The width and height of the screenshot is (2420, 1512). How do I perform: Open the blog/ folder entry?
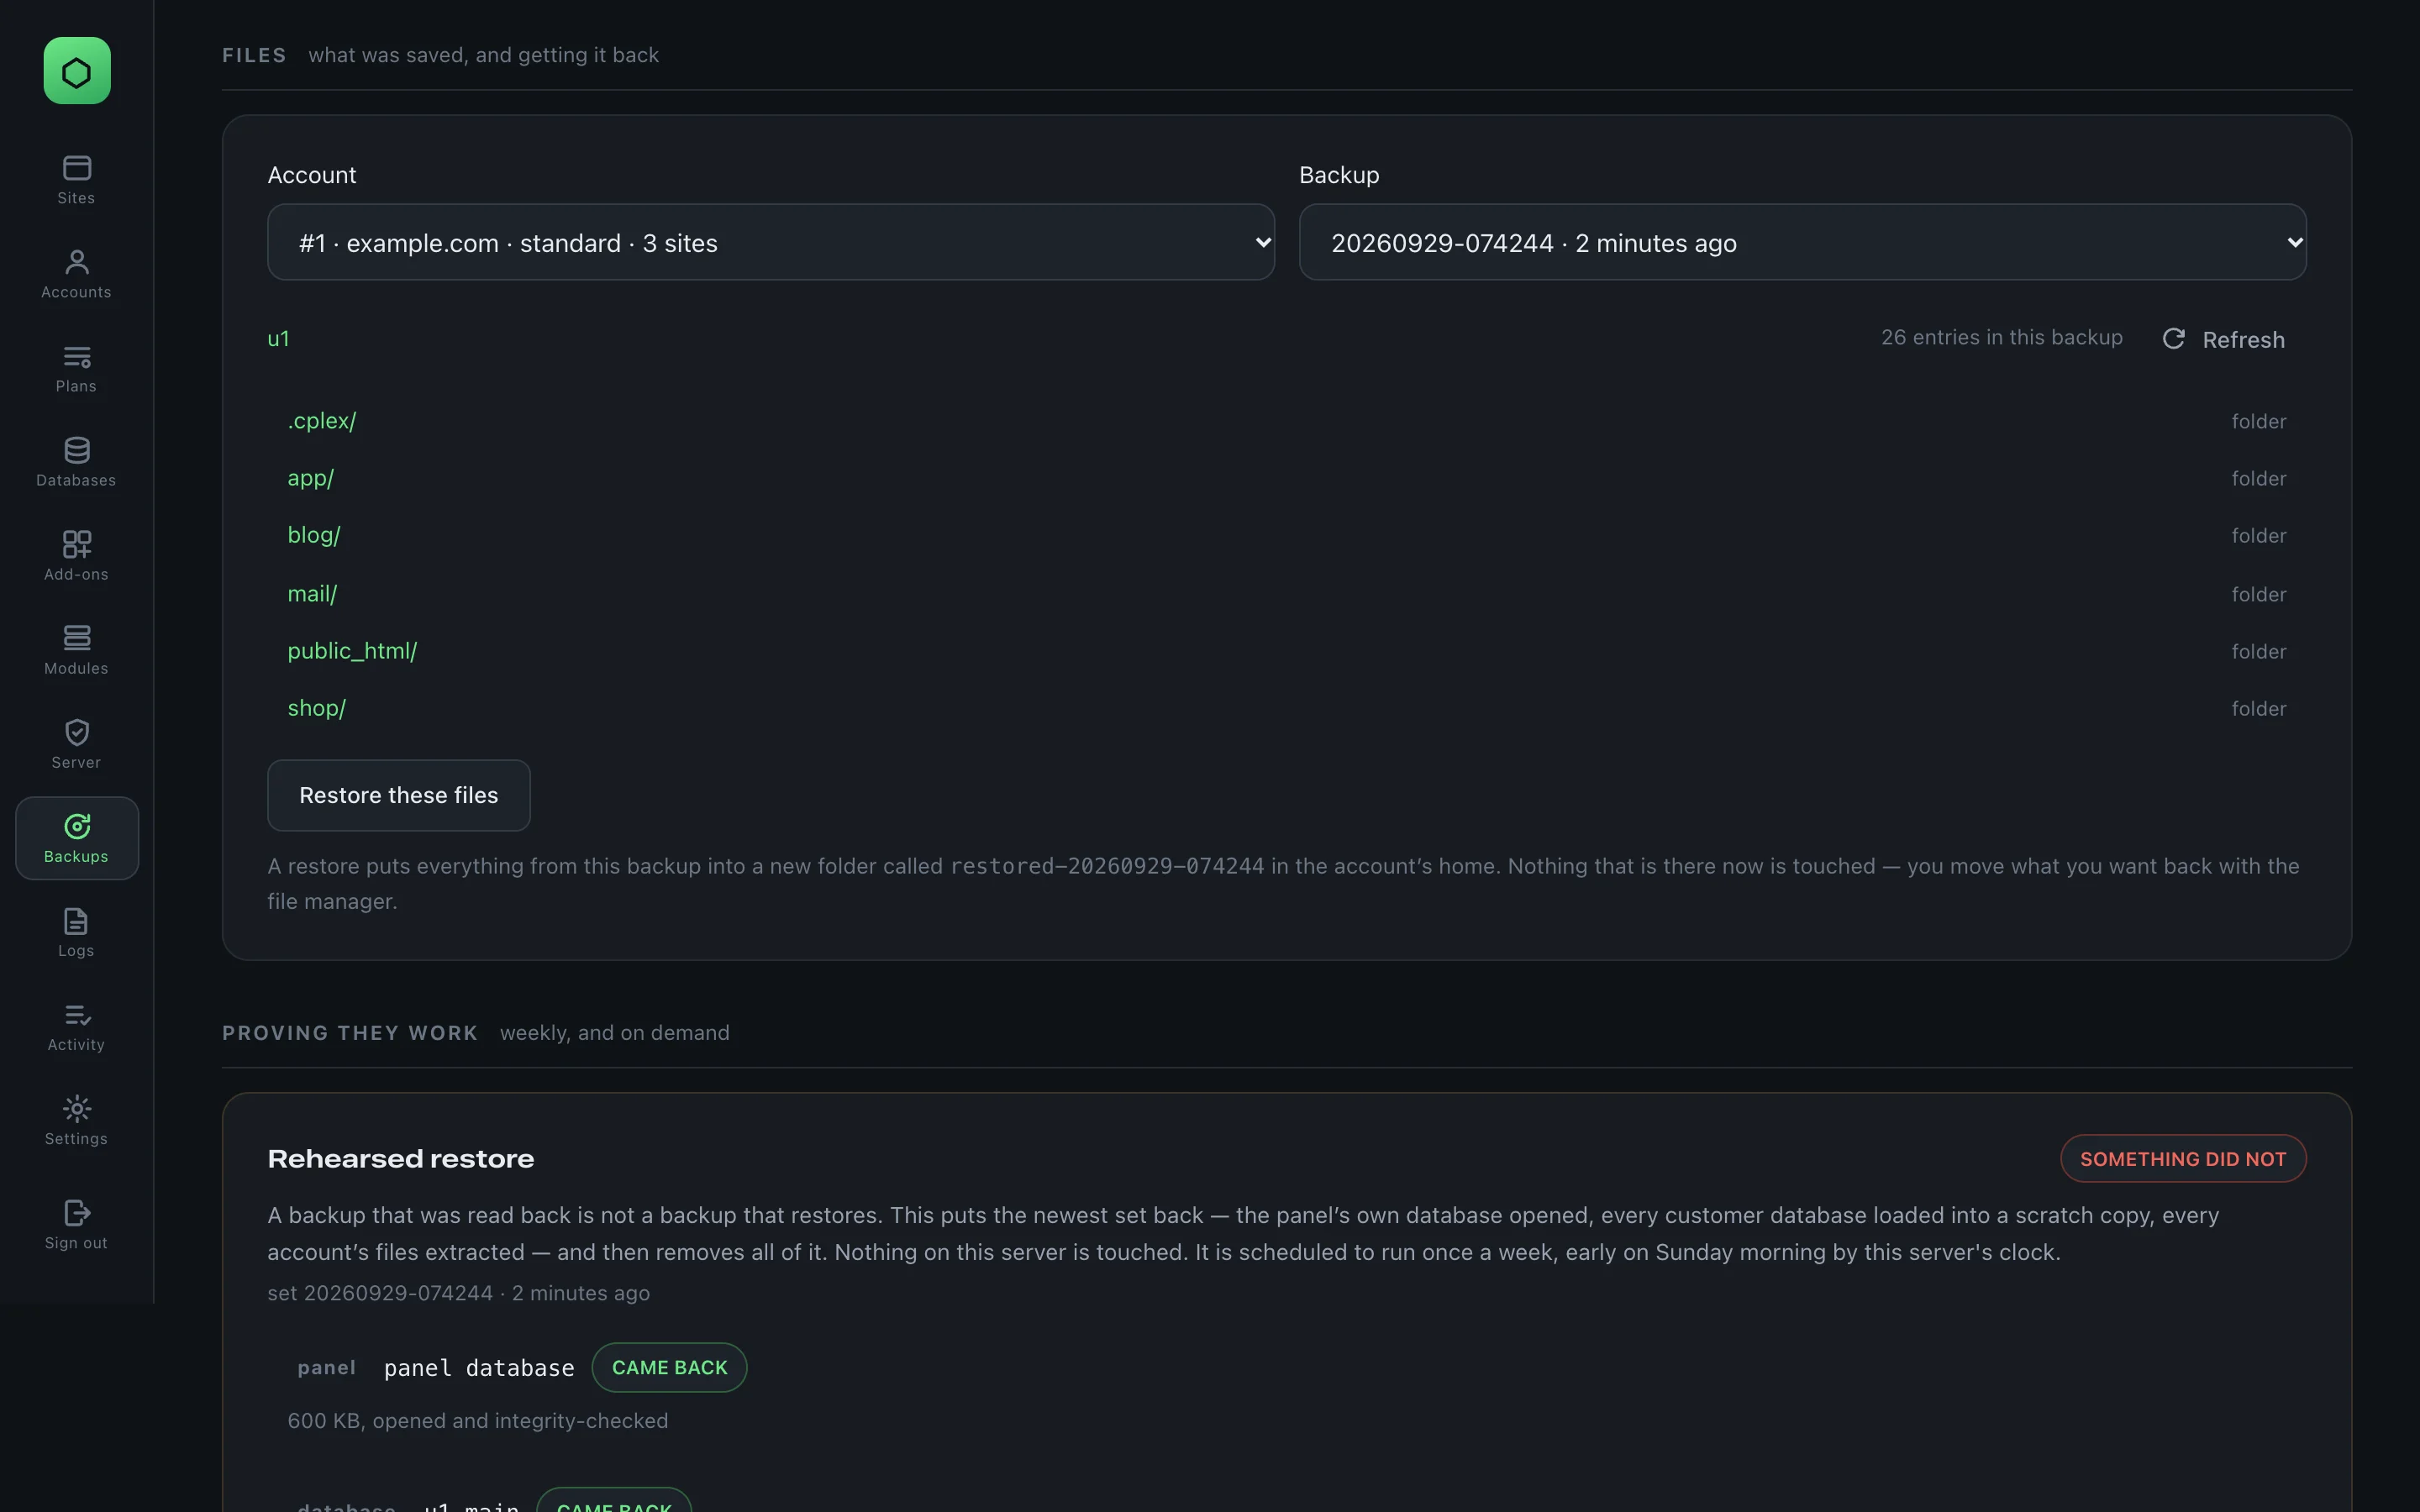point(314,535)
